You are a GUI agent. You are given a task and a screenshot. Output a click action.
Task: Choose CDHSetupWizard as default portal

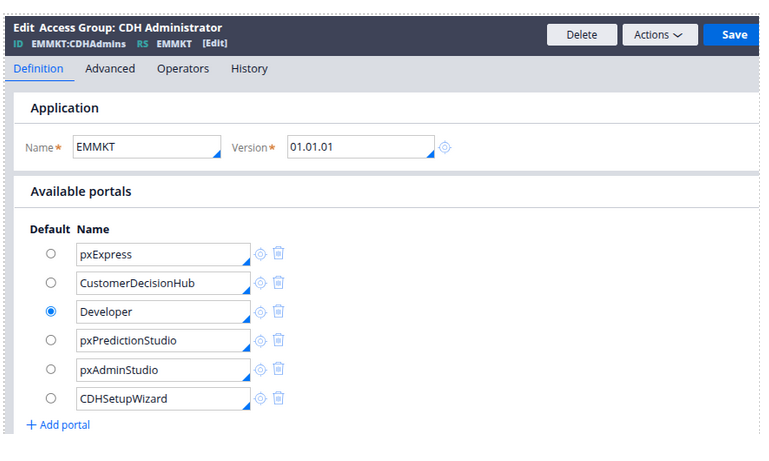51,398
